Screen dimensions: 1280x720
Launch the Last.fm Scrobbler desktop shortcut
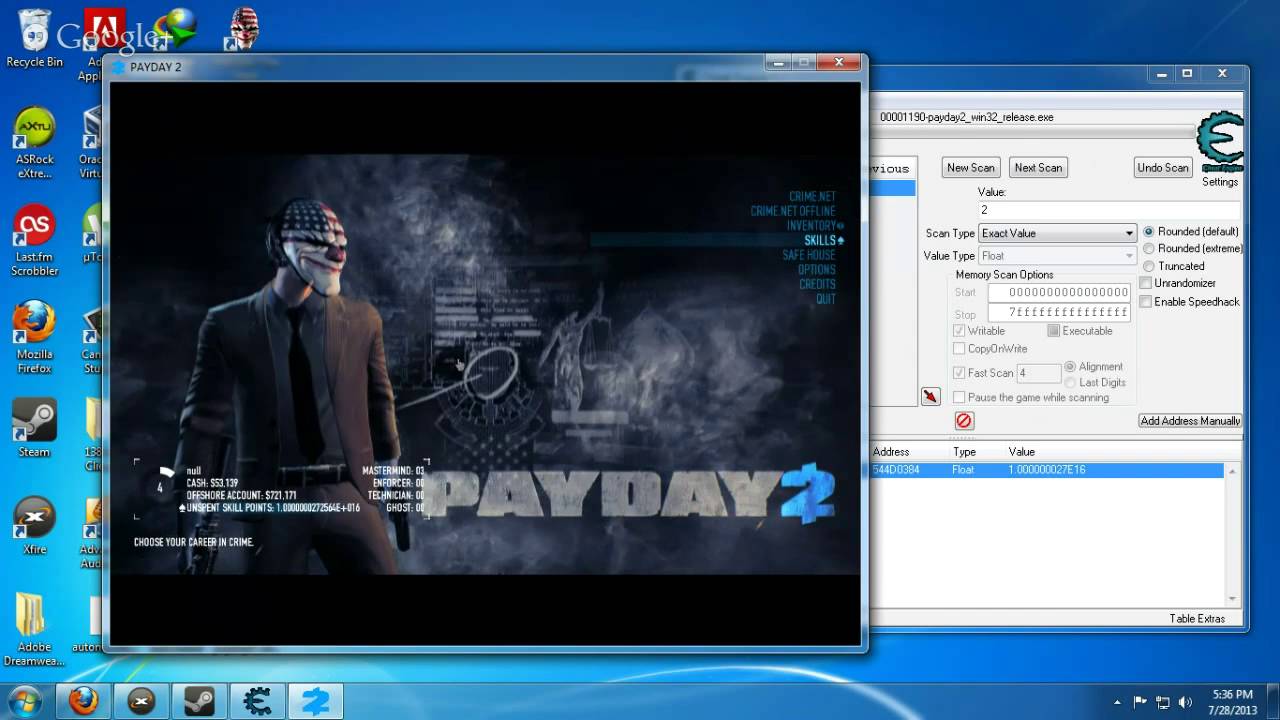click(x=35, y=240)
